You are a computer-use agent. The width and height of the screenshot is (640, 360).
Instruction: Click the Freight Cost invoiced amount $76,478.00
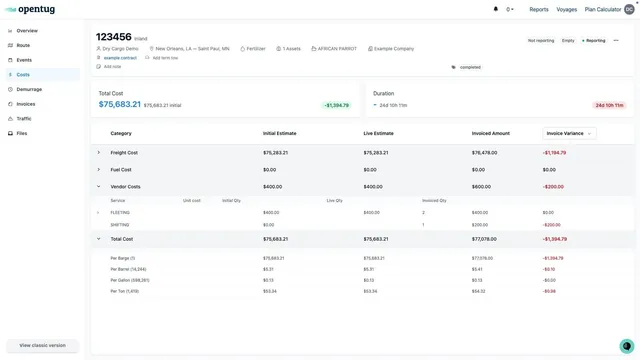484,153
